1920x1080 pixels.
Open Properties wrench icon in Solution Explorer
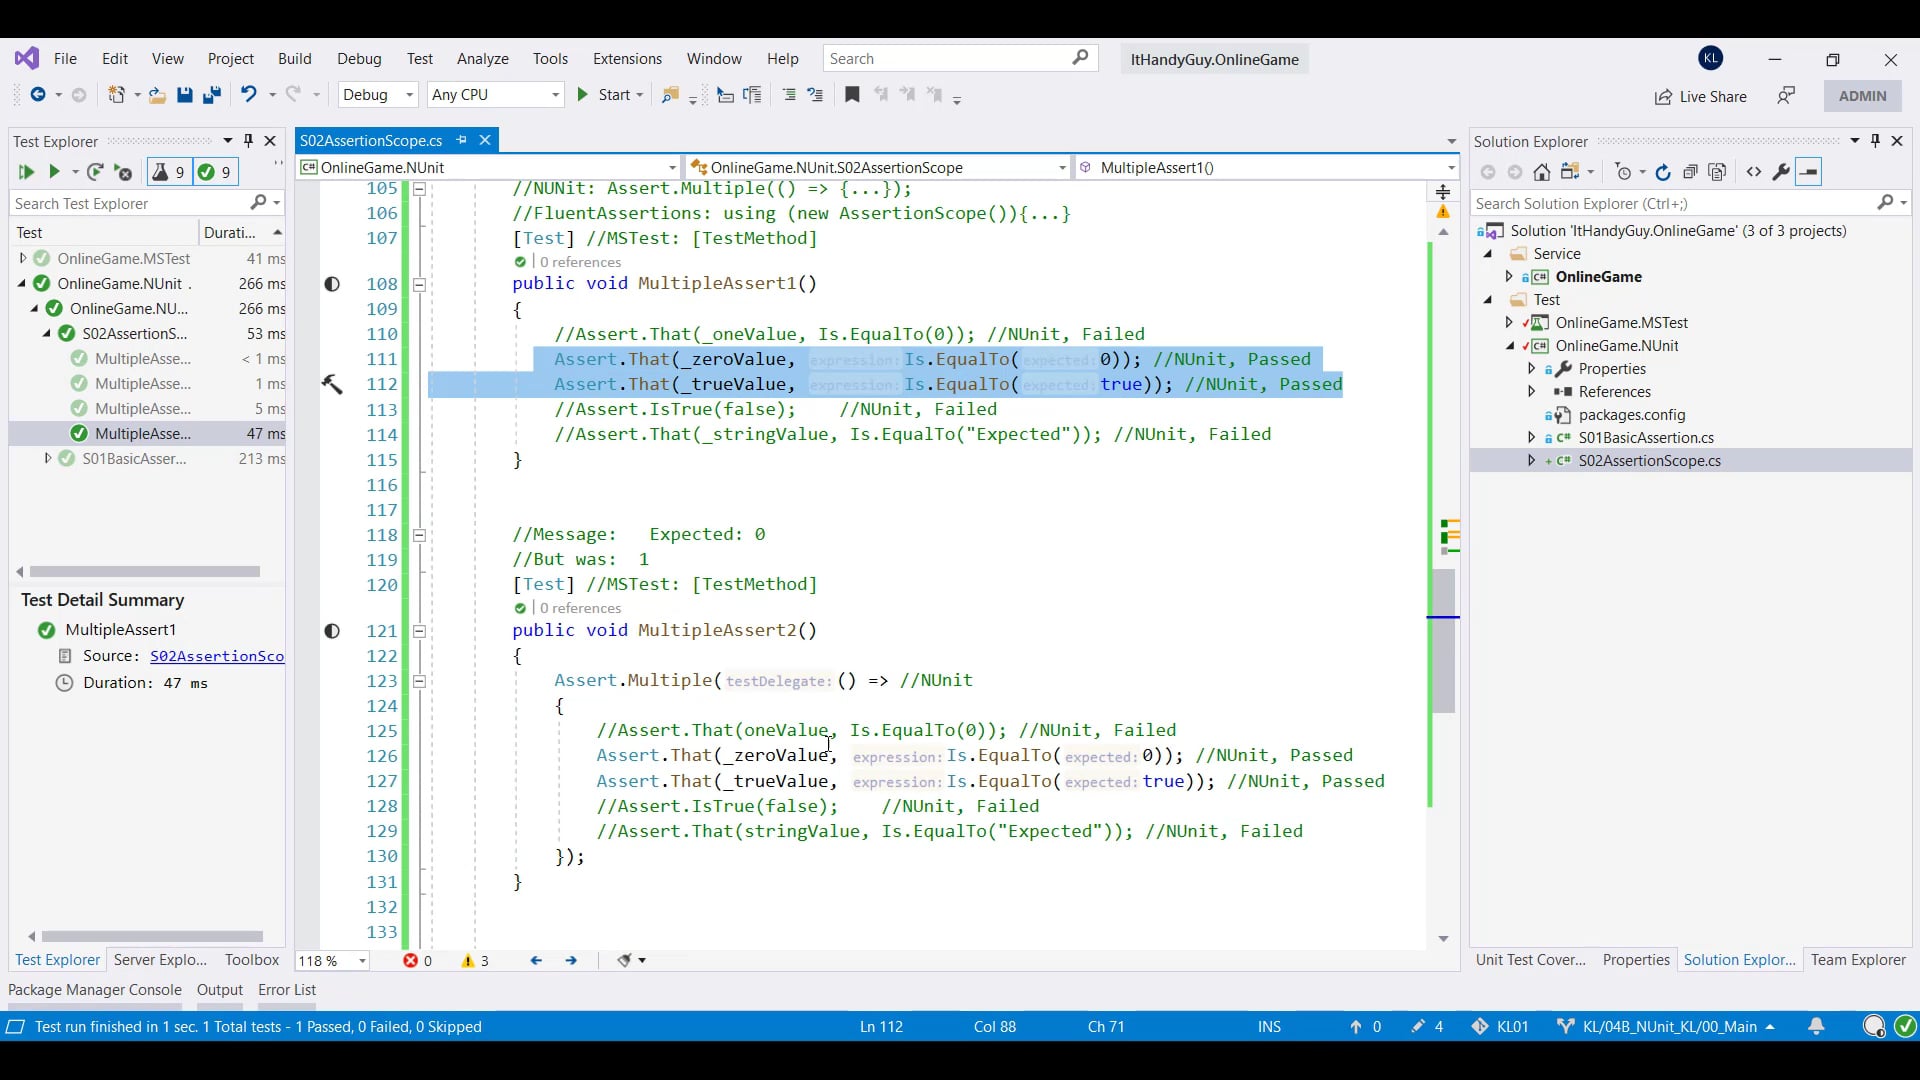click(x=1781, y=172)
